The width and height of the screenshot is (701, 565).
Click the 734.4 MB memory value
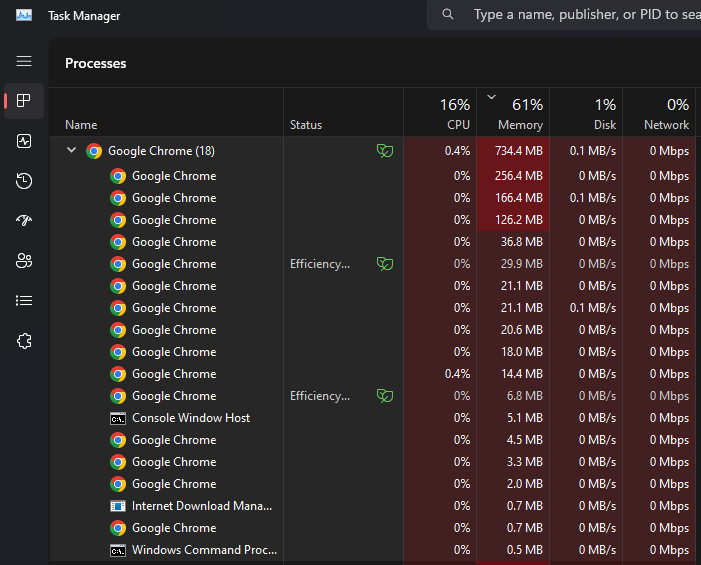pyautogui.click(x=519, y=151)
